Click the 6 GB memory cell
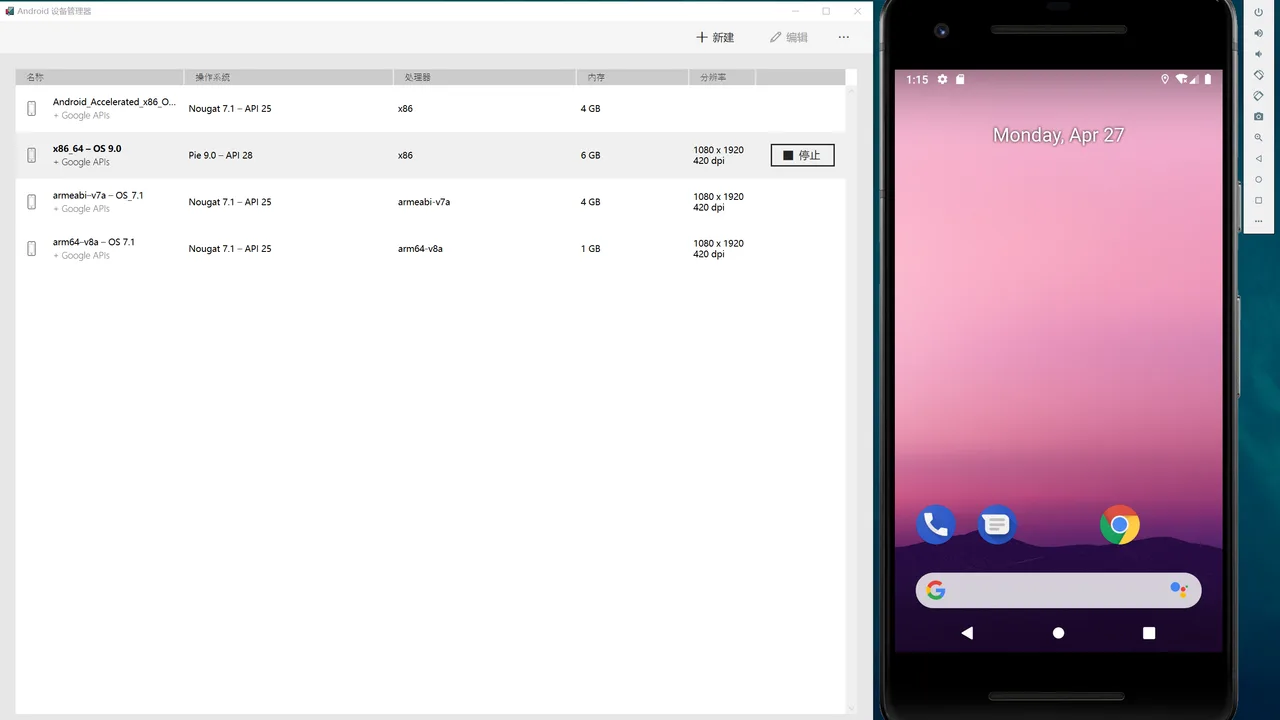The width and height of the screenshot is (1280, 720). click(591, 155)
